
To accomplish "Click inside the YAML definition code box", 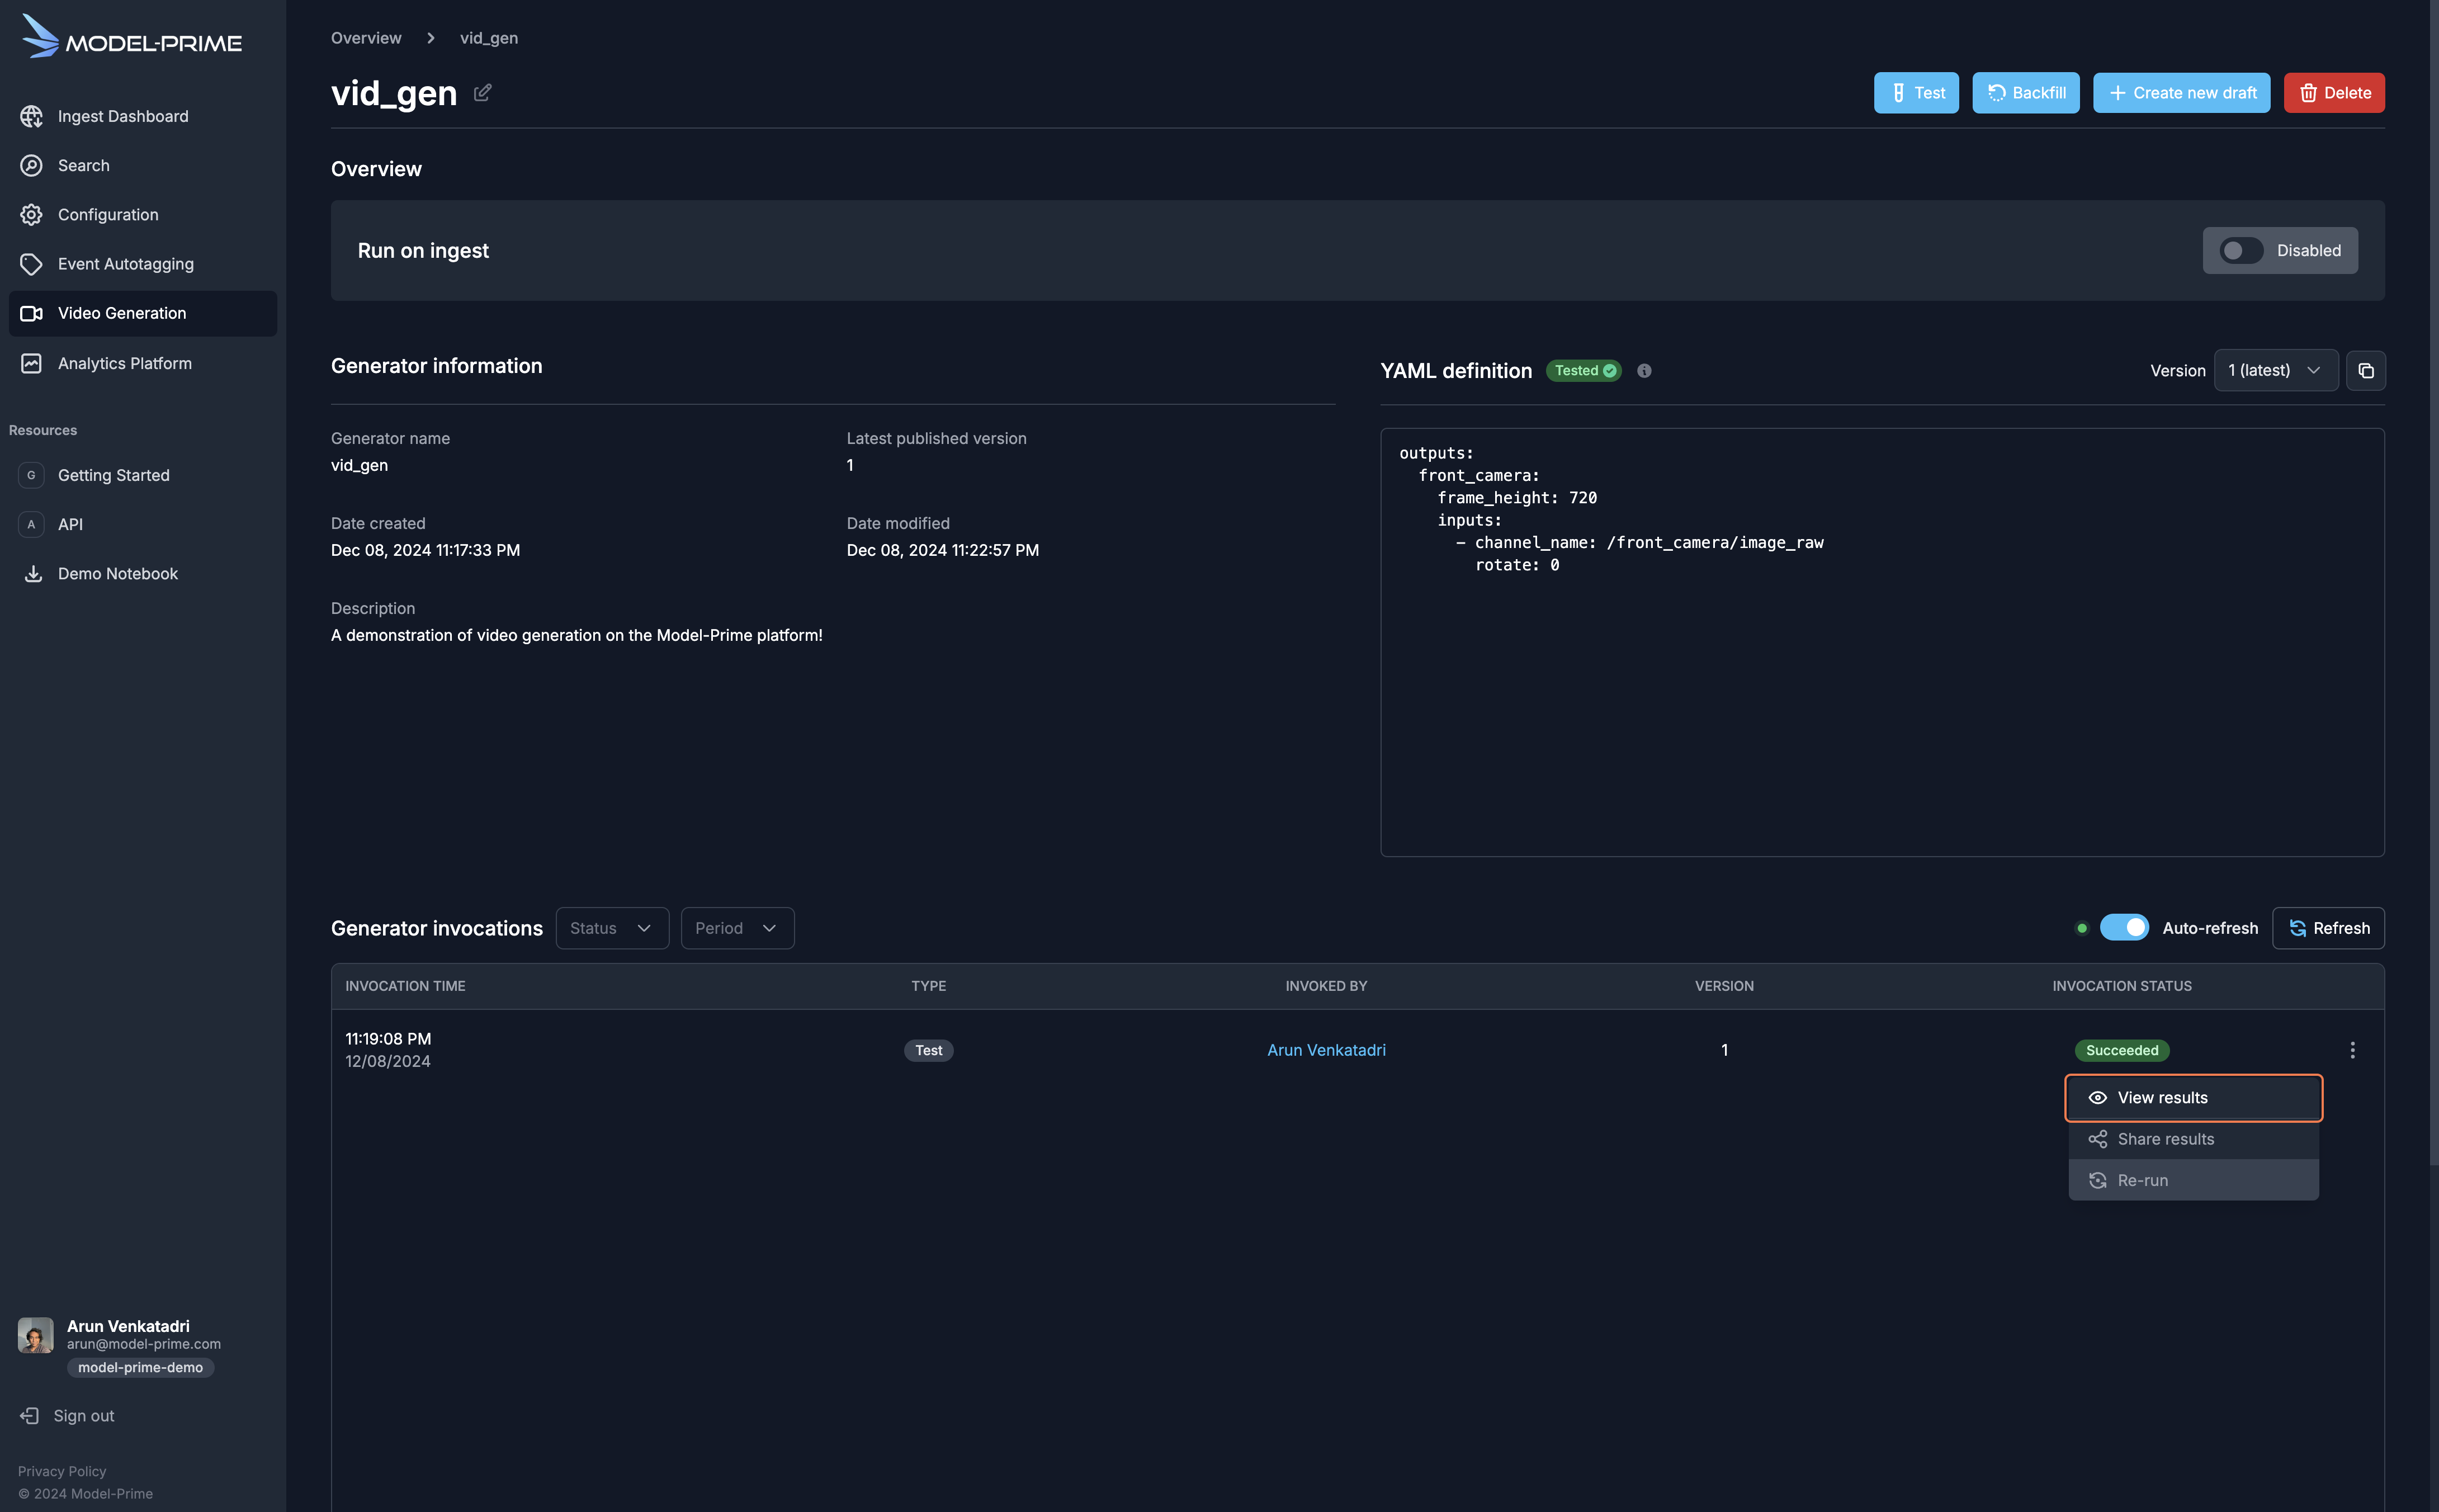I will 1881,642.
